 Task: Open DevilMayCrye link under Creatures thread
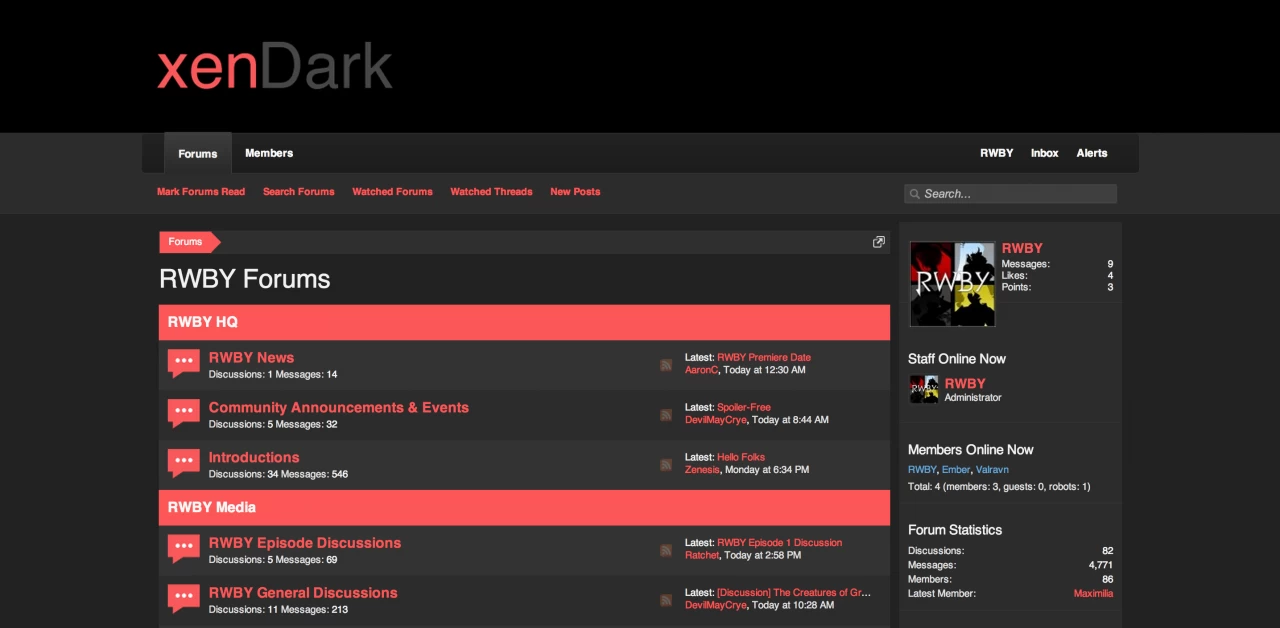(716, 605)
